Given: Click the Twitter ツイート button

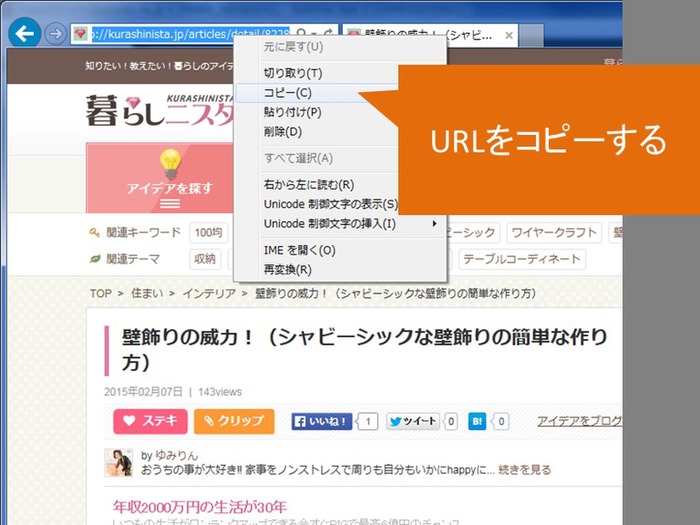Looking at the screenshot, I should pyautogui.click(x=413, y=421).
